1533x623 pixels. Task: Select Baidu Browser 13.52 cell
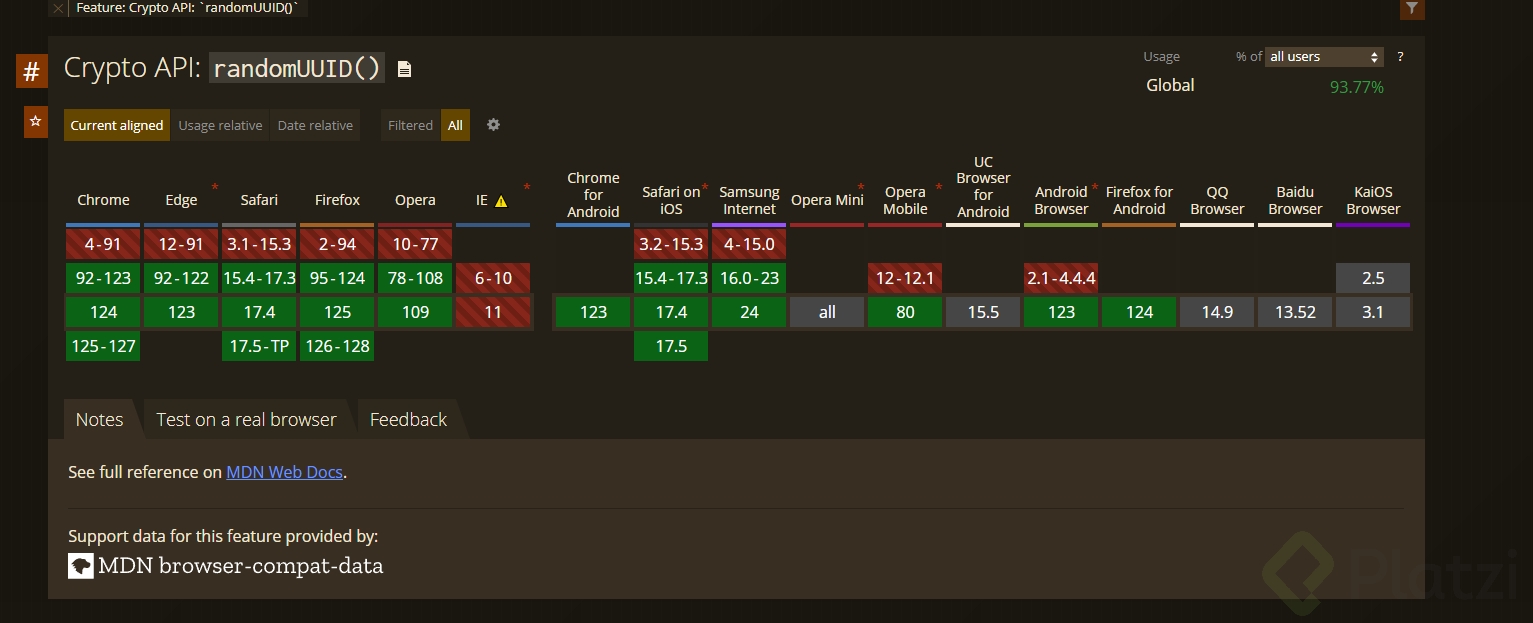pyautogui.click(x=1295, y=312)
